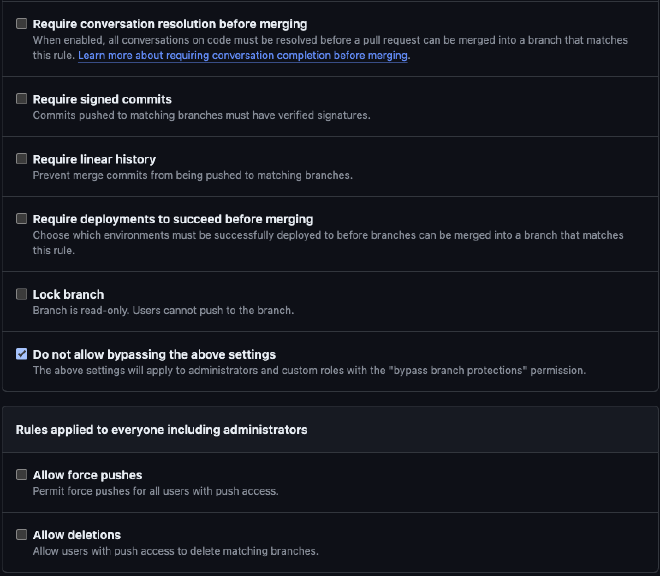660x576 pixels.
Task: Click 'Choose which environments must be successfully deployed' description
Action: tap(328, 243)
